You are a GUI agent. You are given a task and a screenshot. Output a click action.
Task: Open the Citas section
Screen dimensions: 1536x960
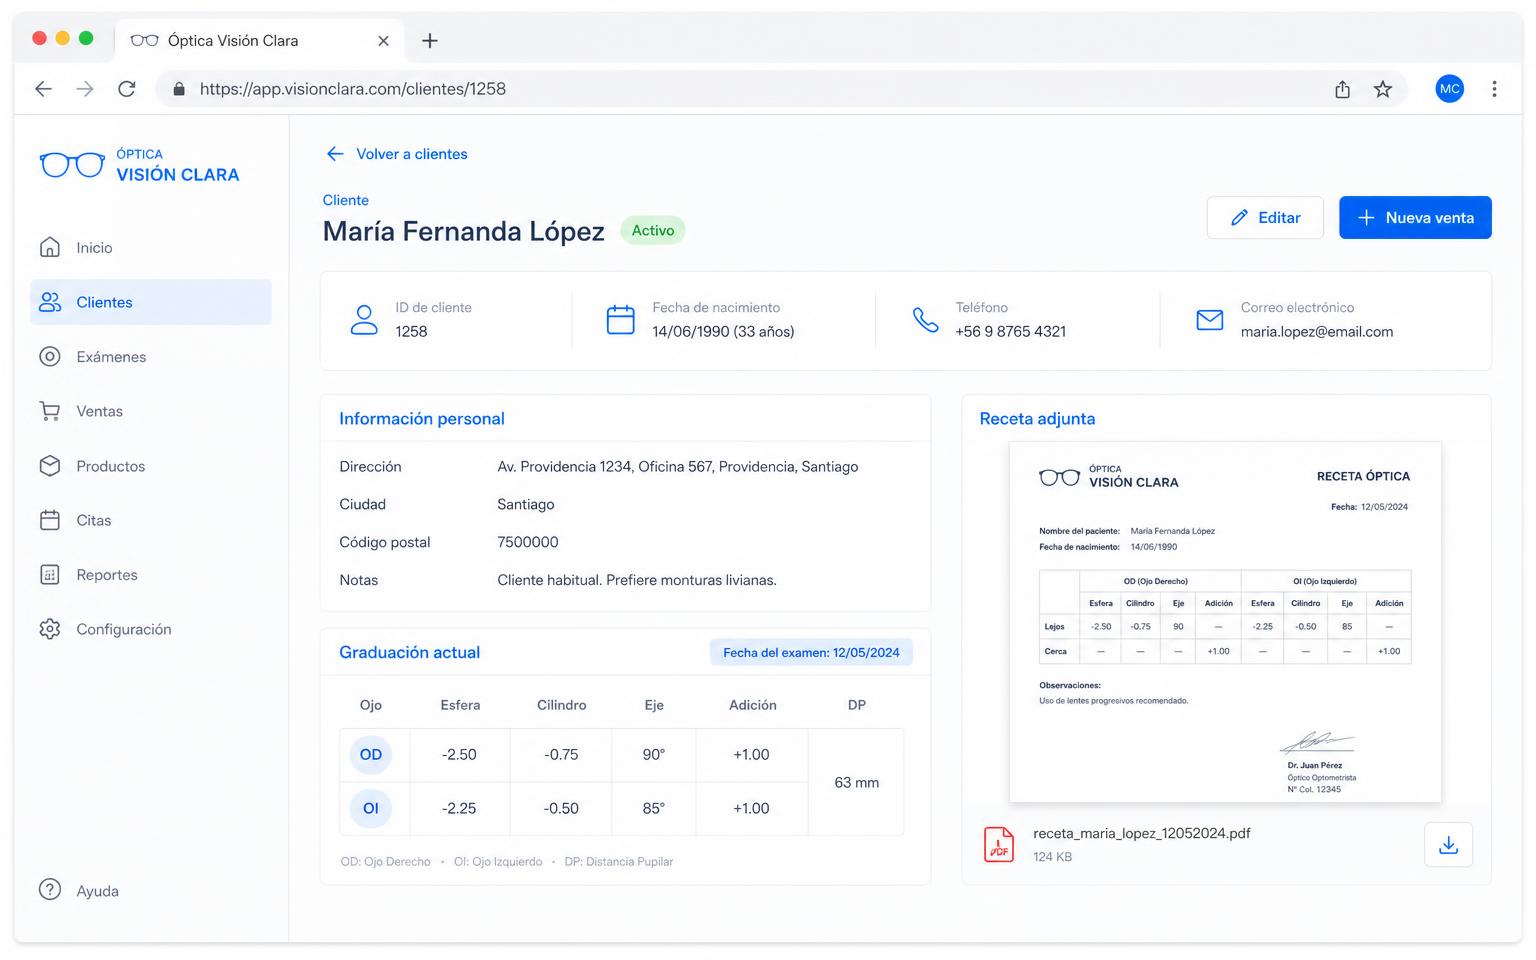click(x=151, y=520)
